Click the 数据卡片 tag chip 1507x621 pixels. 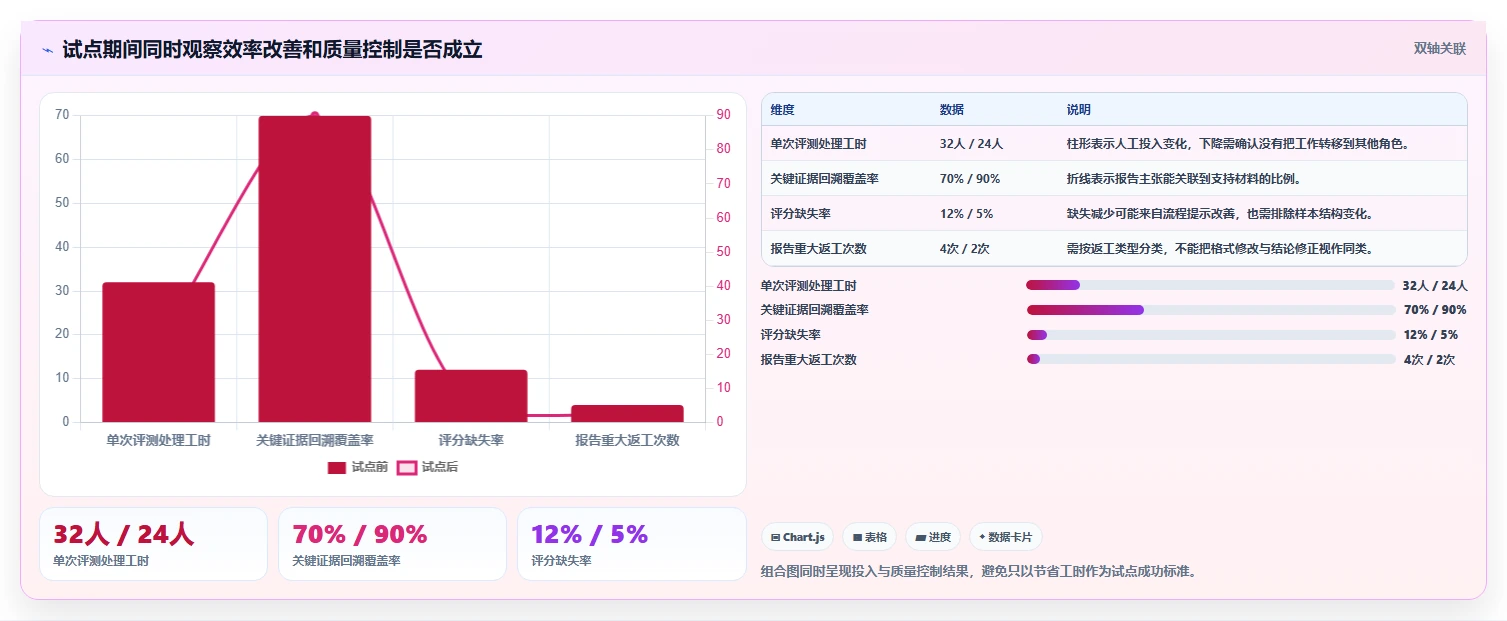tap(1006, 537)
